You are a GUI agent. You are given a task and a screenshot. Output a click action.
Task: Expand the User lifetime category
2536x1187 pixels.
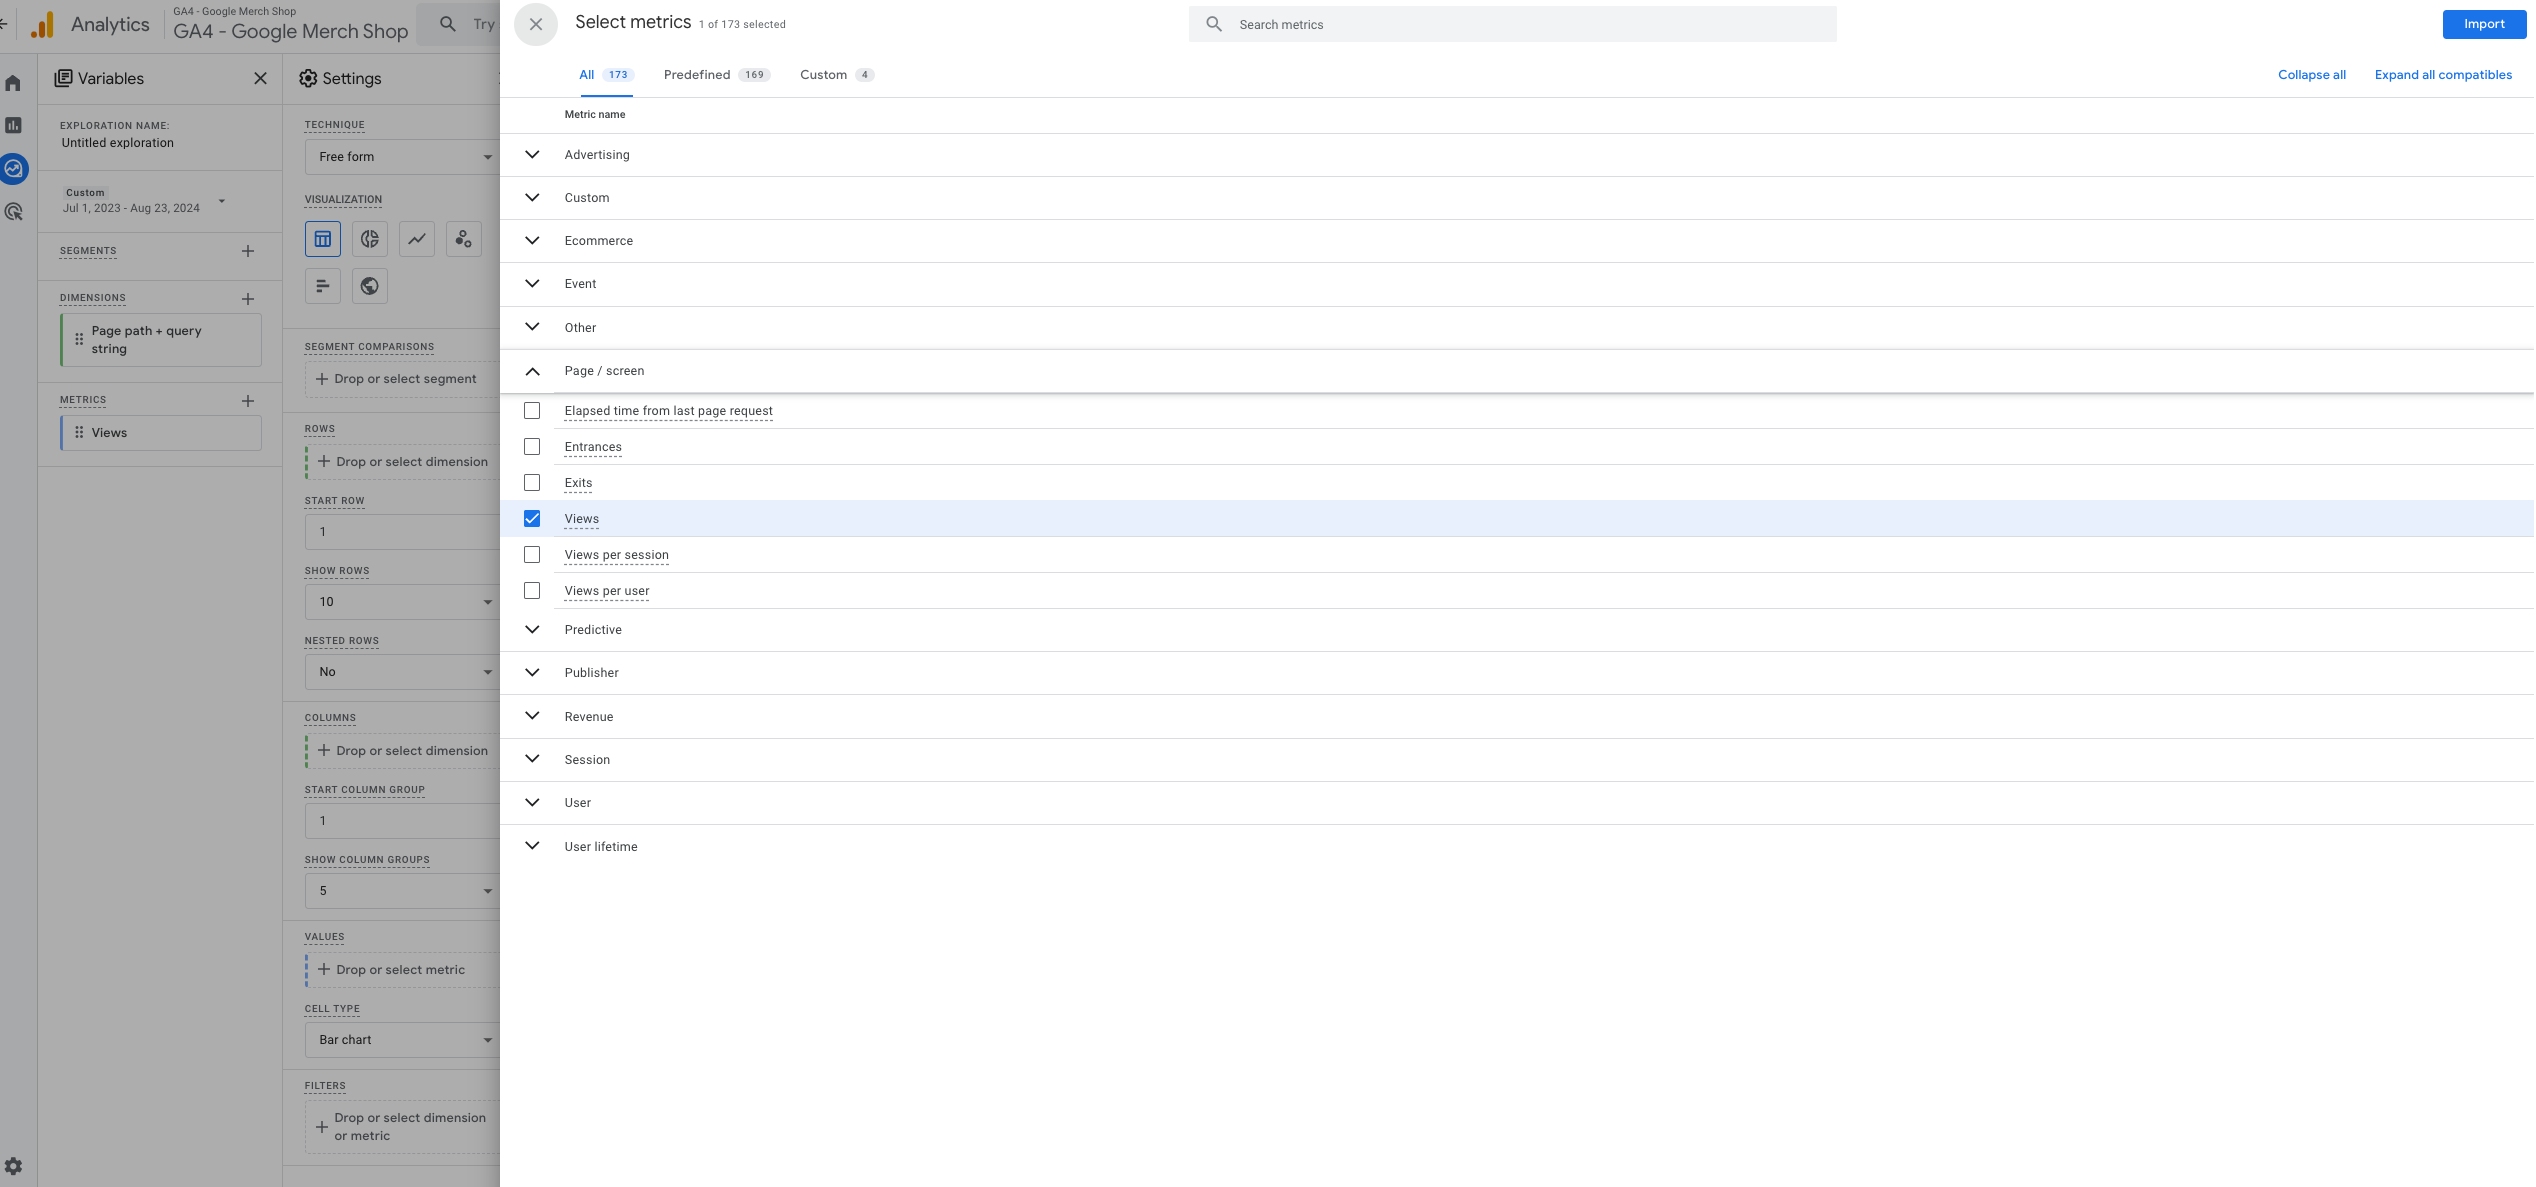tap(532, 846)
